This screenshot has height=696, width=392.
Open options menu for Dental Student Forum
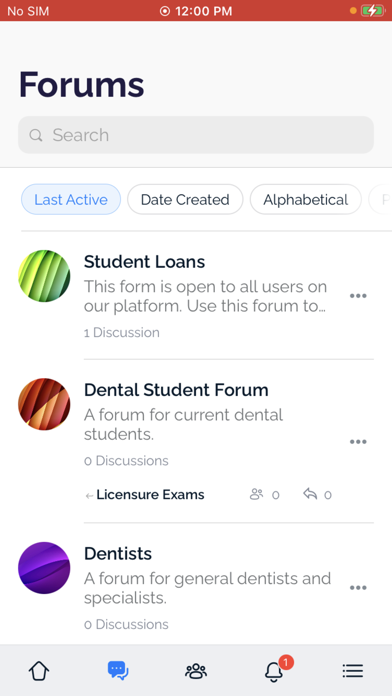pyautogui.click(x=358, y=442)
